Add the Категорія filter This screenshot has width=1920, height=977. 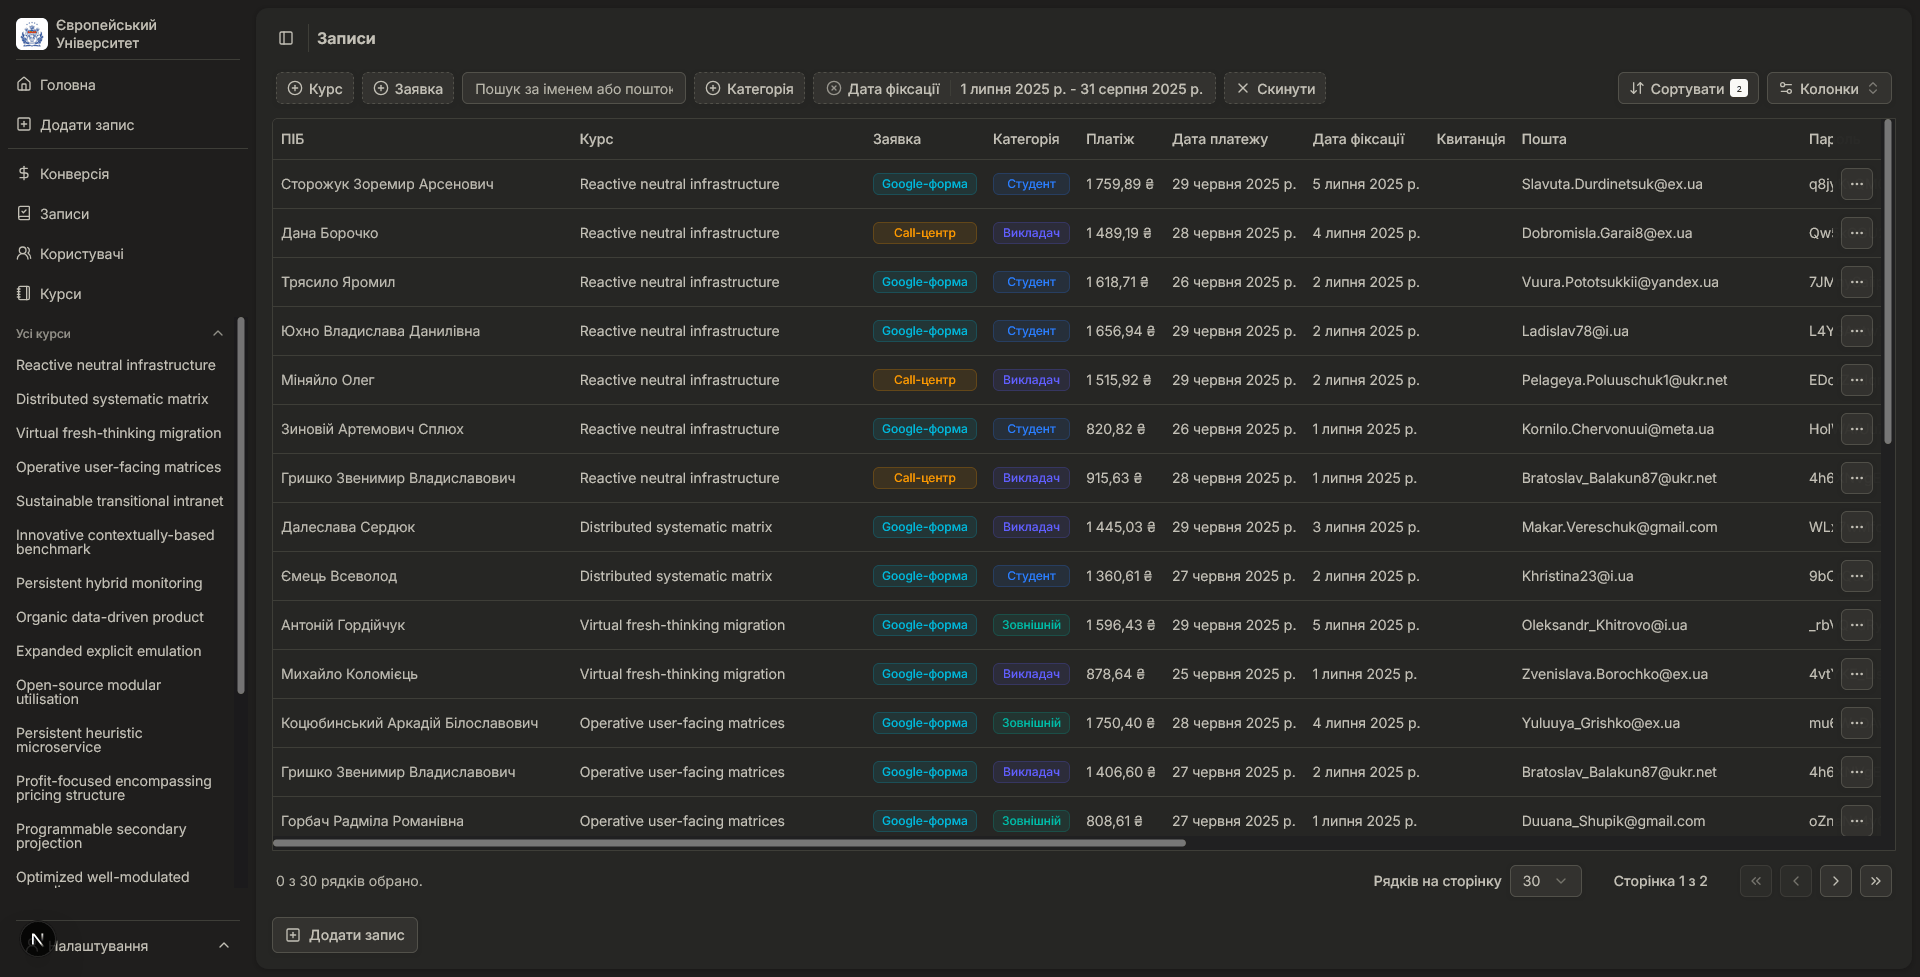pos(749,89)
